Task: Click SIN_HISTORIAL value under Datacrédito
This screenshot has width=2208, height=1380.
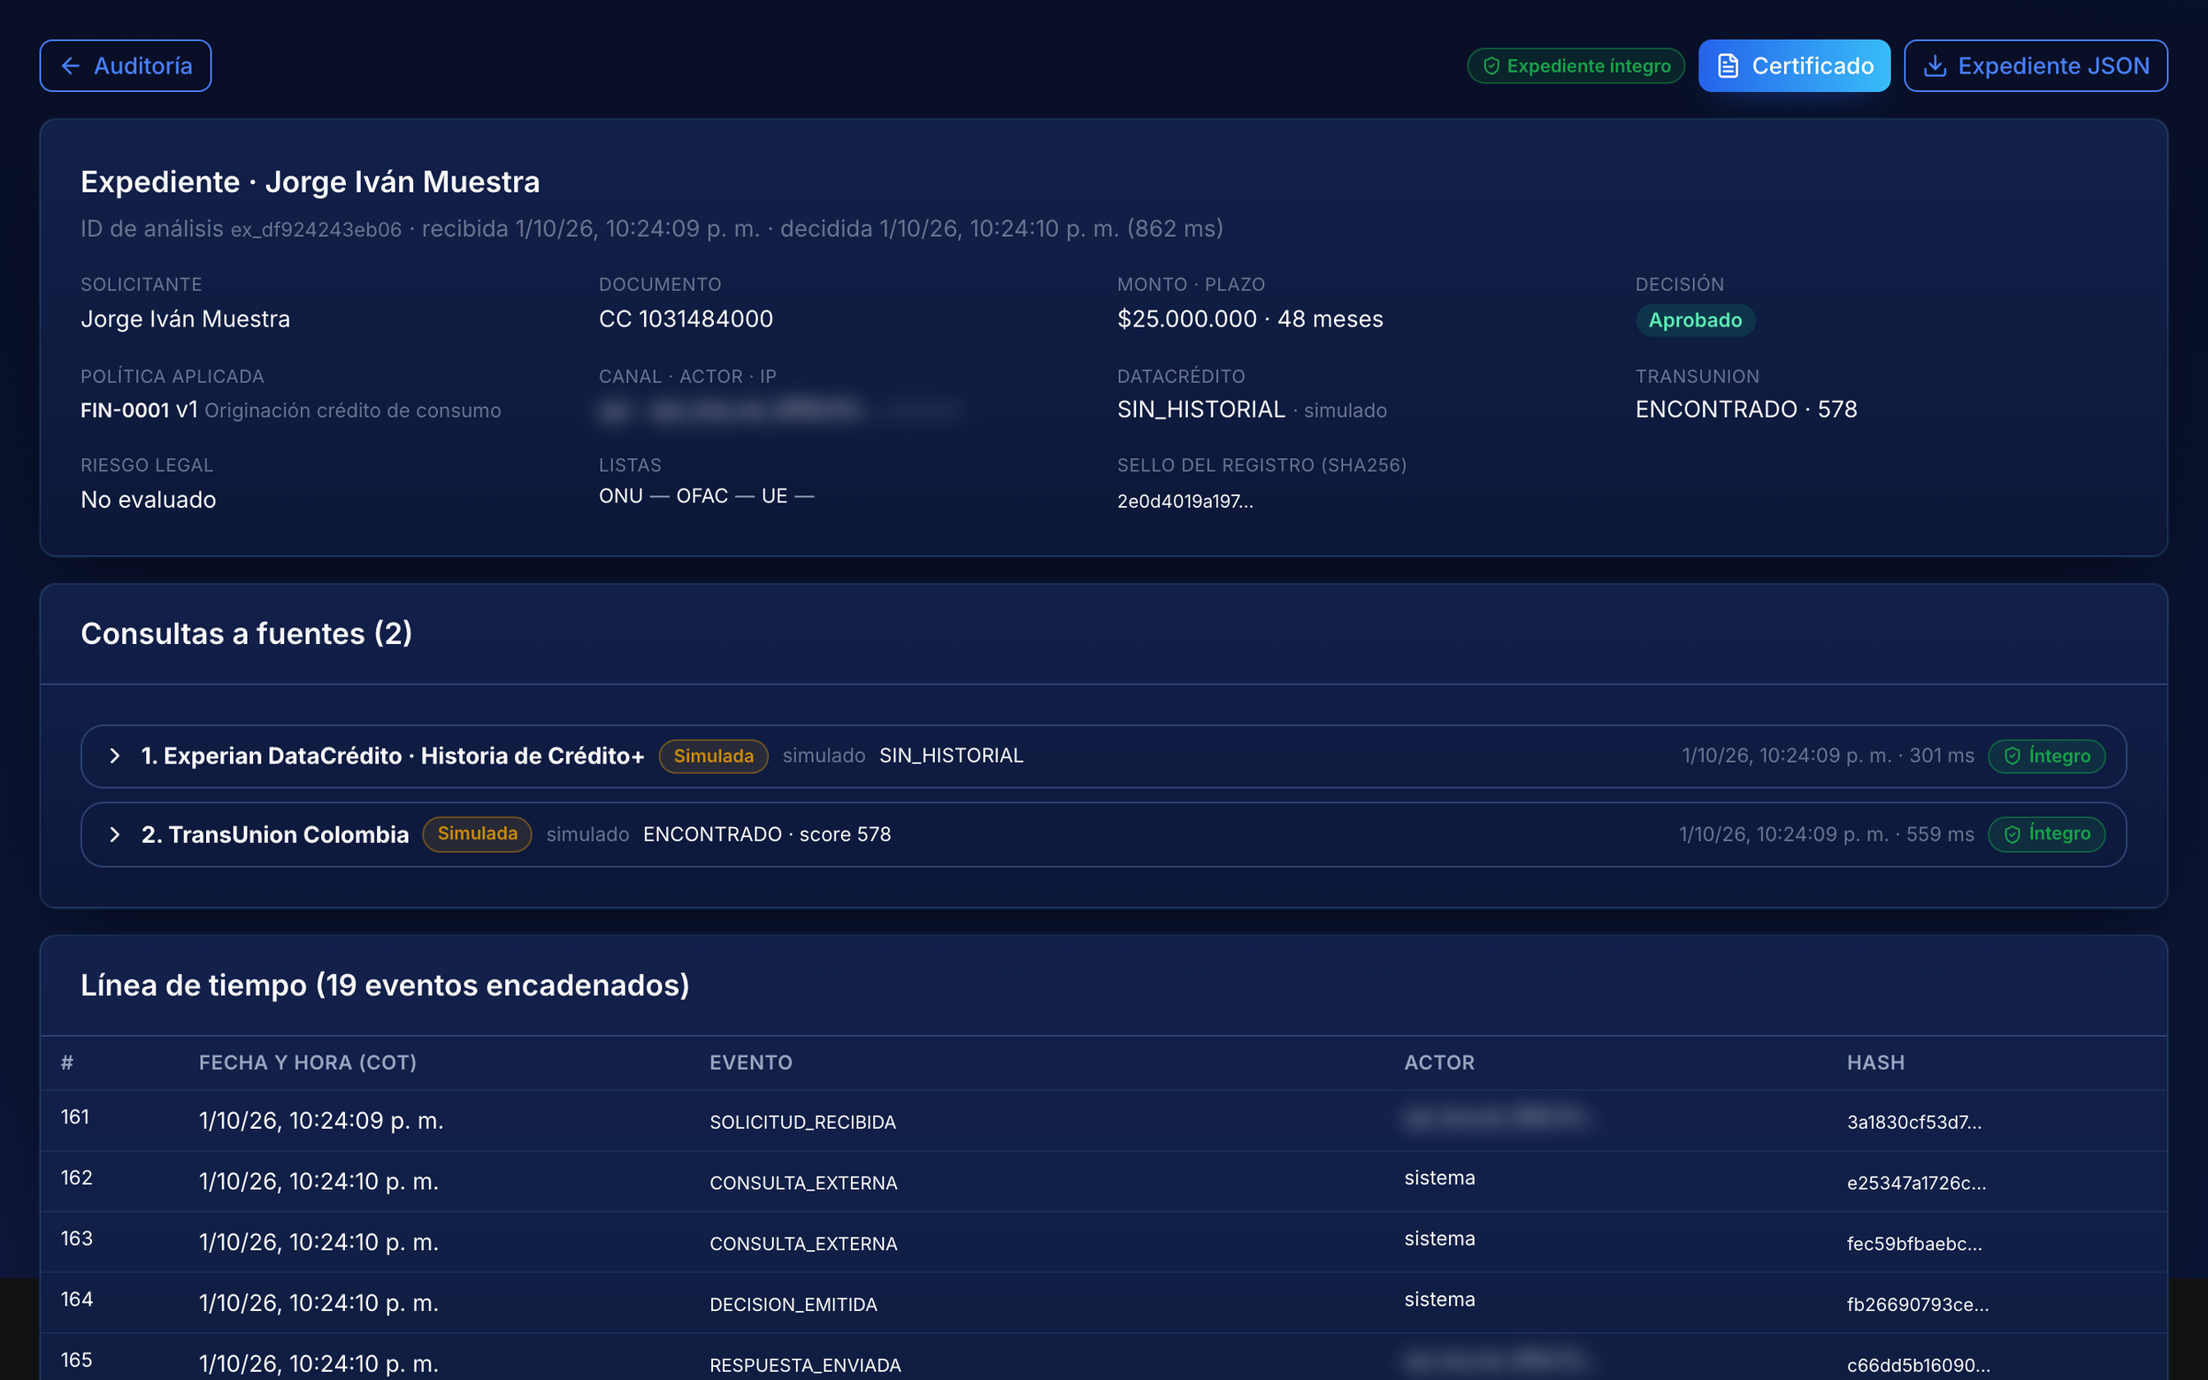Action: pos(1201,410)
